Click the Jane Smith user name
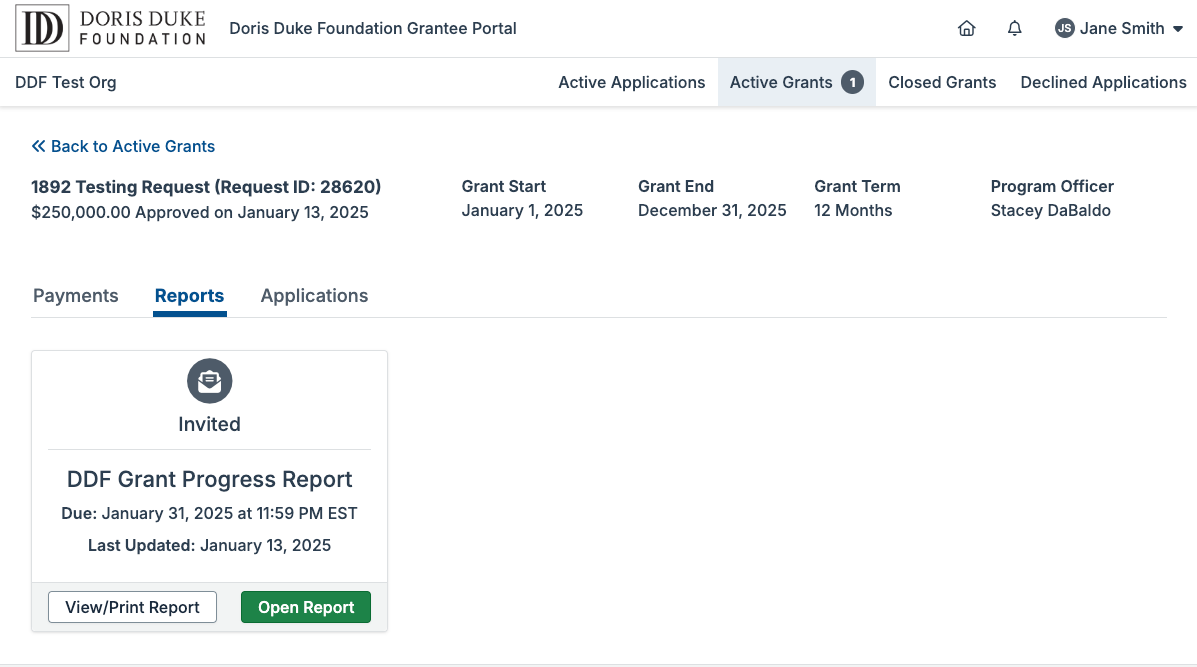Screen dimensions: 1197x667 pos(1121,28)
